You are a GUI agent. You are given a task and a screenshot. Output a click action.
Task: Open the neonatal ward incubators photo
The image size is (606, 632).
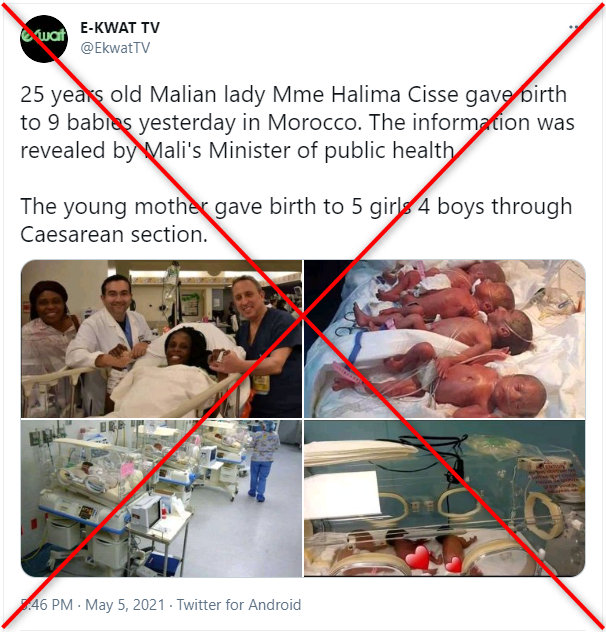(161, 498)
